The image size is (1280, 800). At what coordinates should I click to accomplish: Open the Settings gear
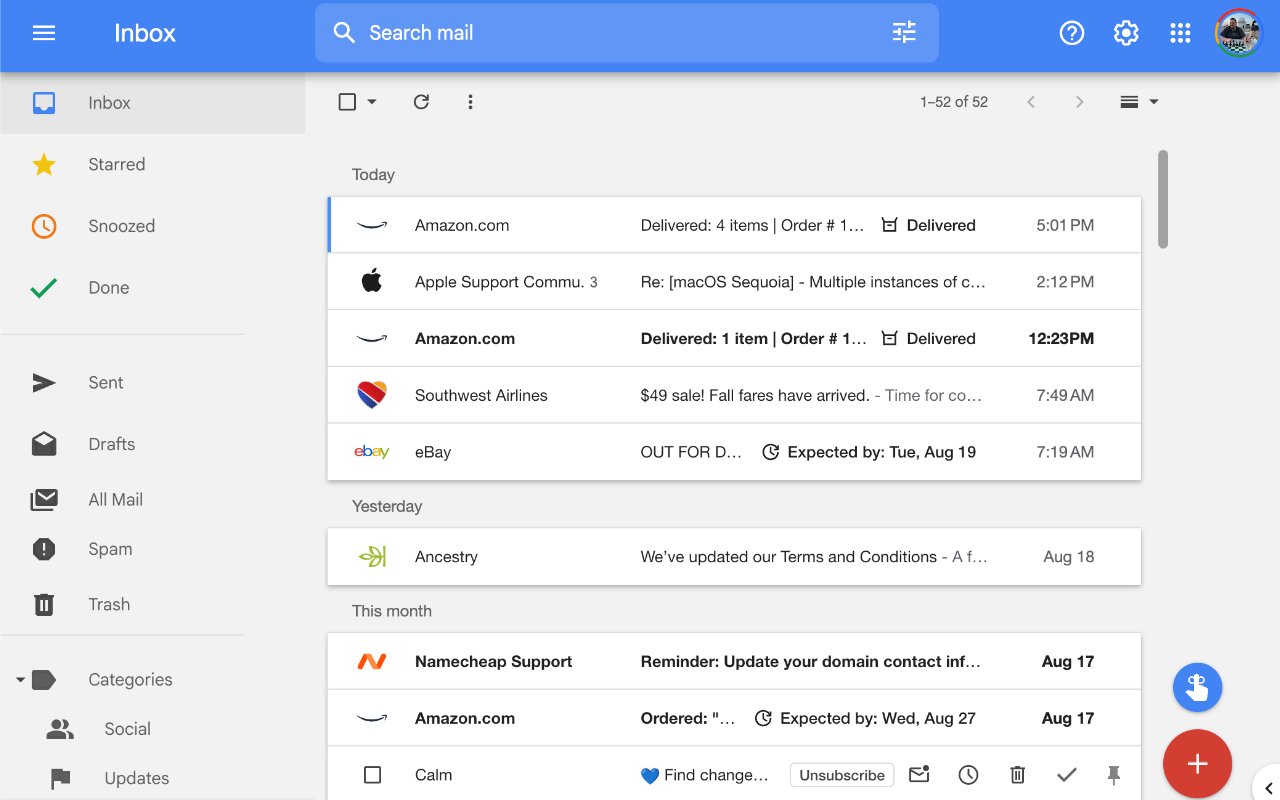1126,33
